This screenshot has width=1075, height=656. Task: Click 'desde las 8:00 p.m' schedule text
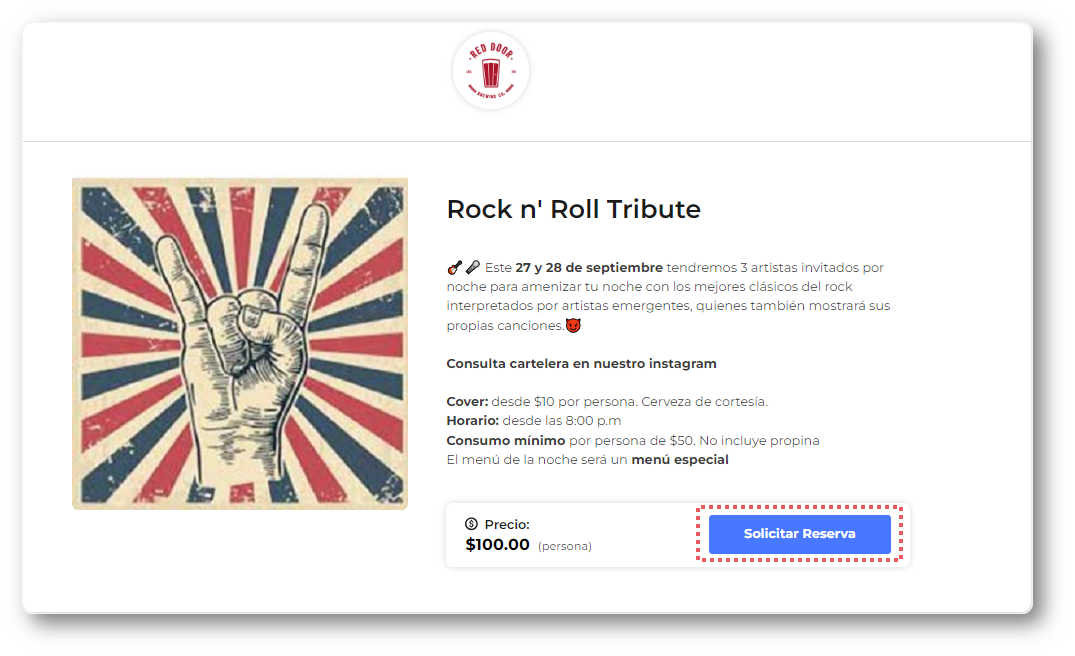561,421
